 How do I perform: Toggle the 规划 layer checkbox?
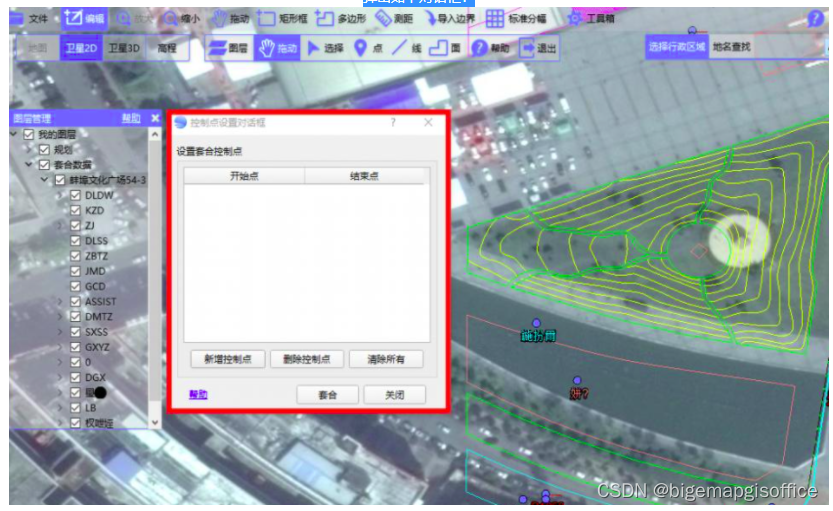45,150
